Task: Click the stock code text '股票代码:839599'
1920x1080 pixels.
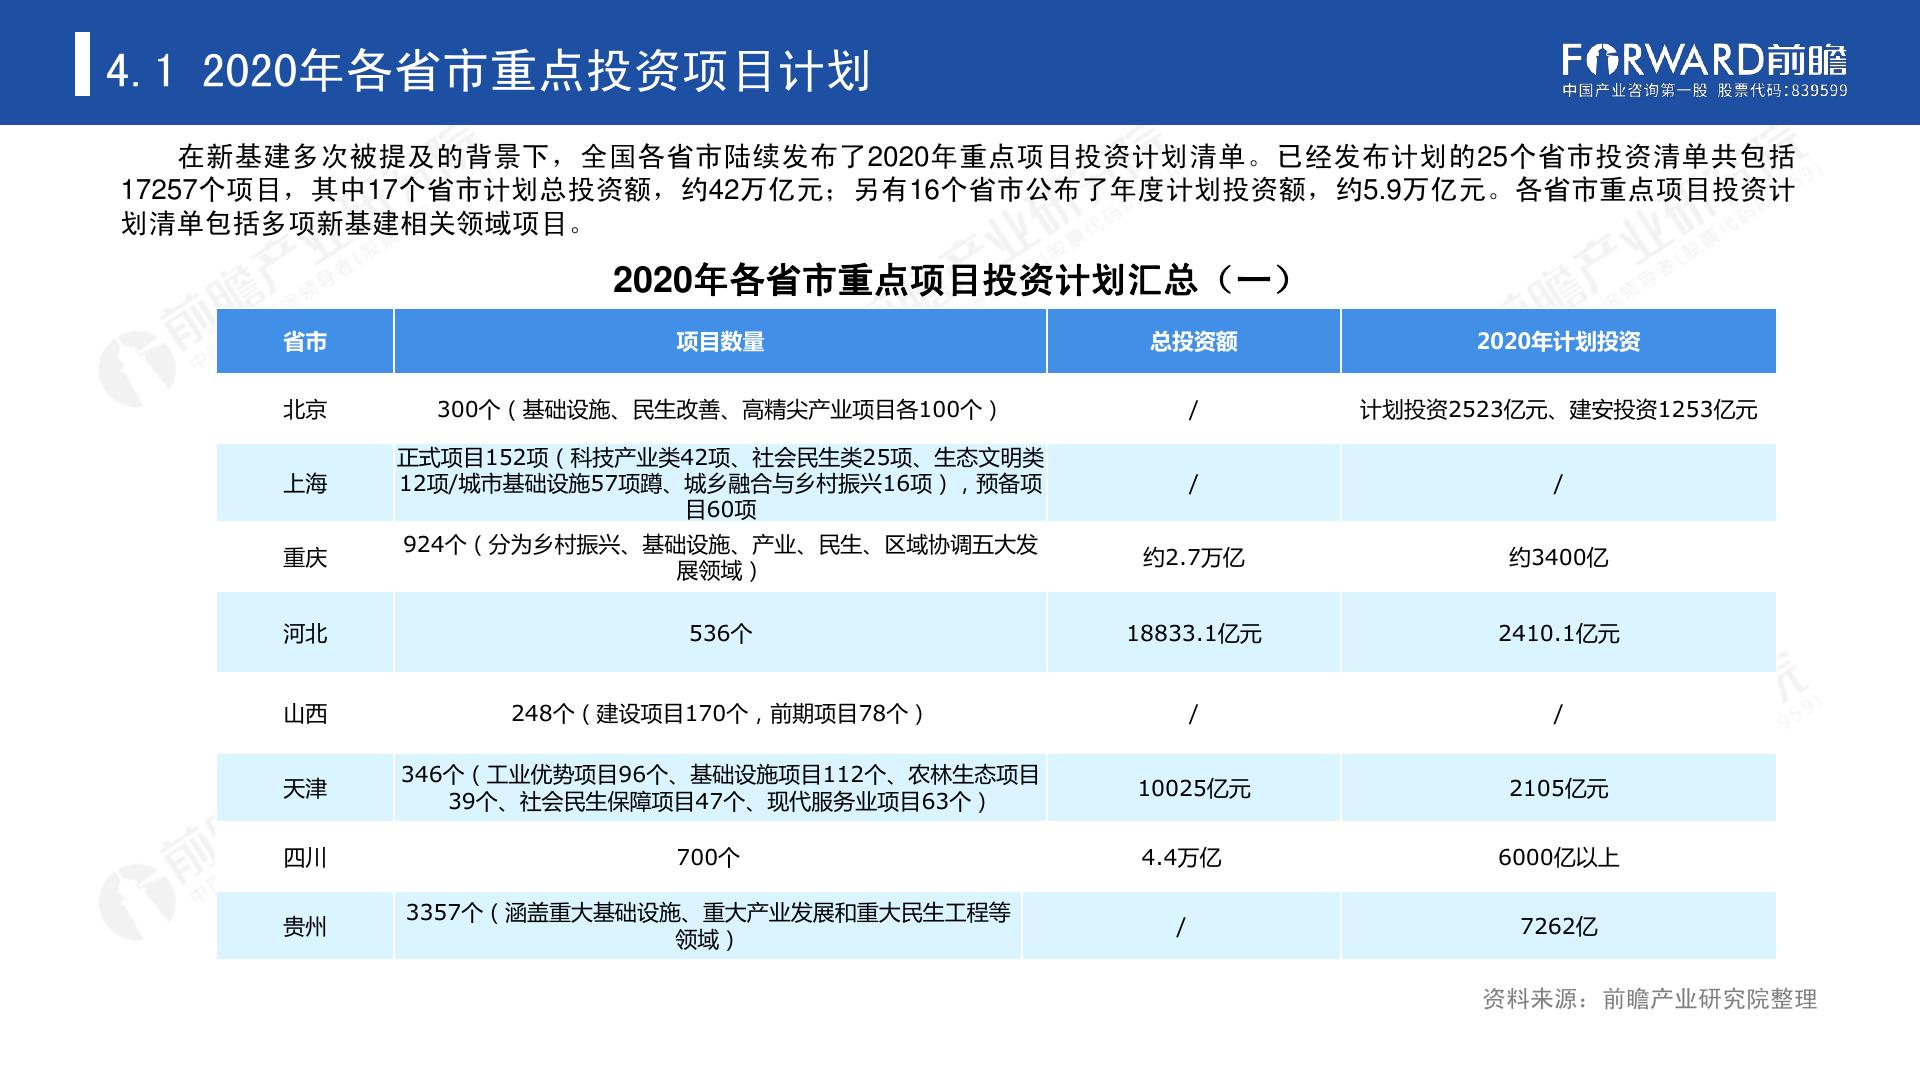Action: coord(1782,91)
